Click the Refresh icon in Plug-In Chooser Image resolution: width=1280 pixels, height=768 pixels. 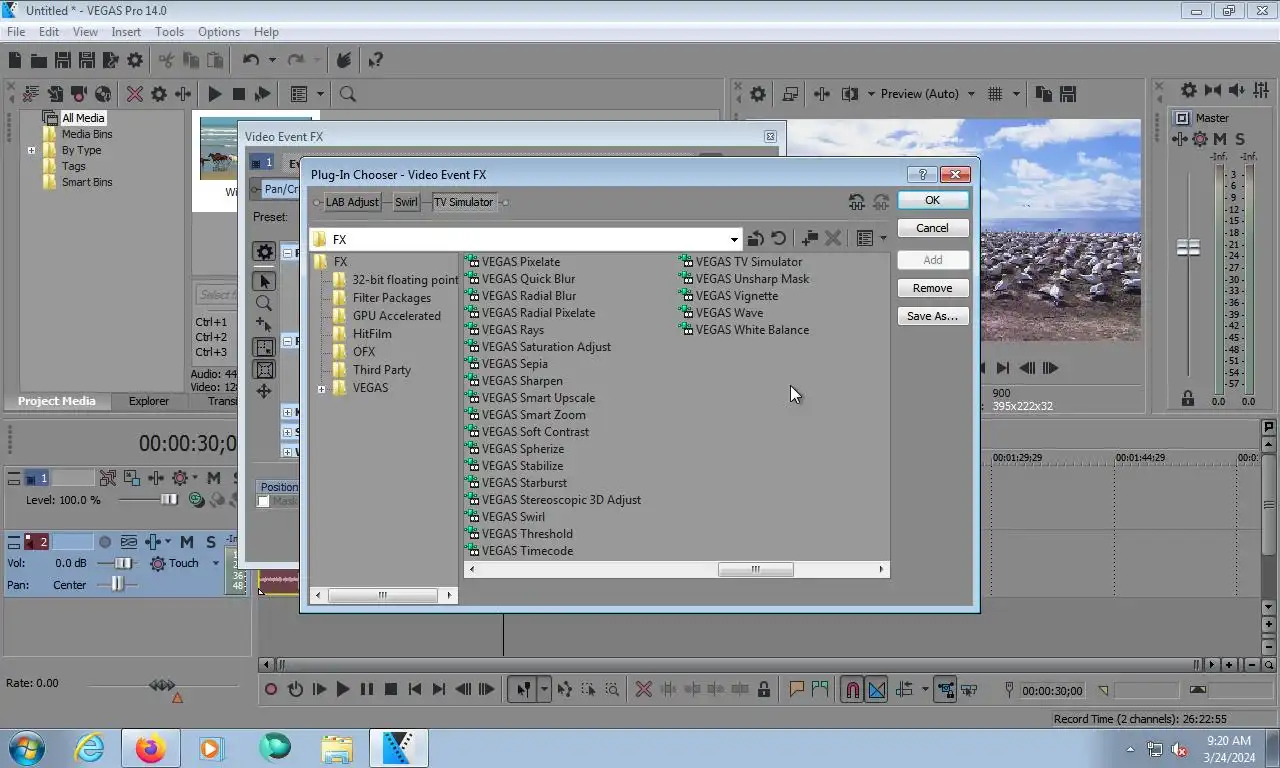click(x=779, y=239)
